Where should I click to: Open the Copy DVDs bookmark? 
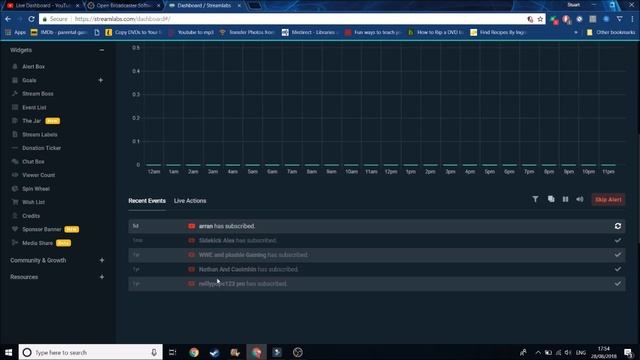[133, 32]
